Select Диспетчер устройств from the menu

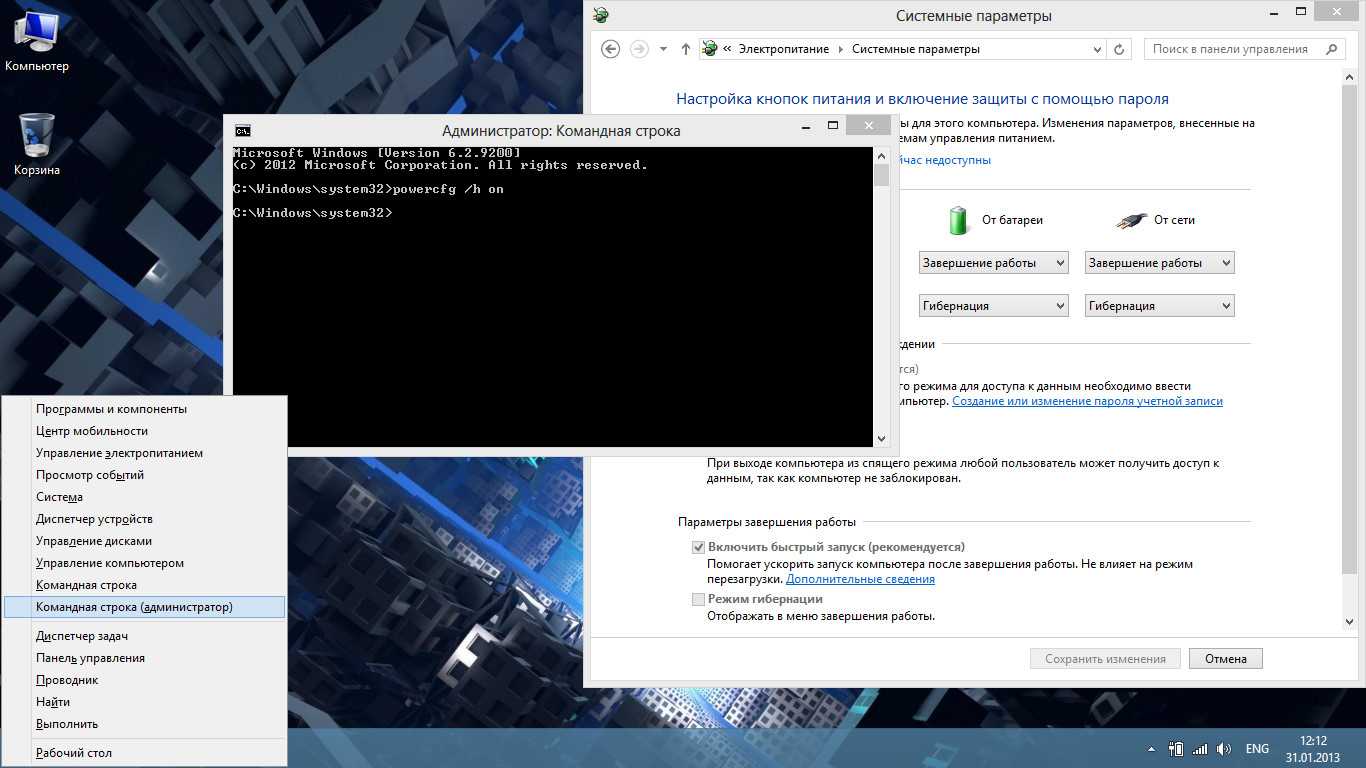(x=94, y=519)
